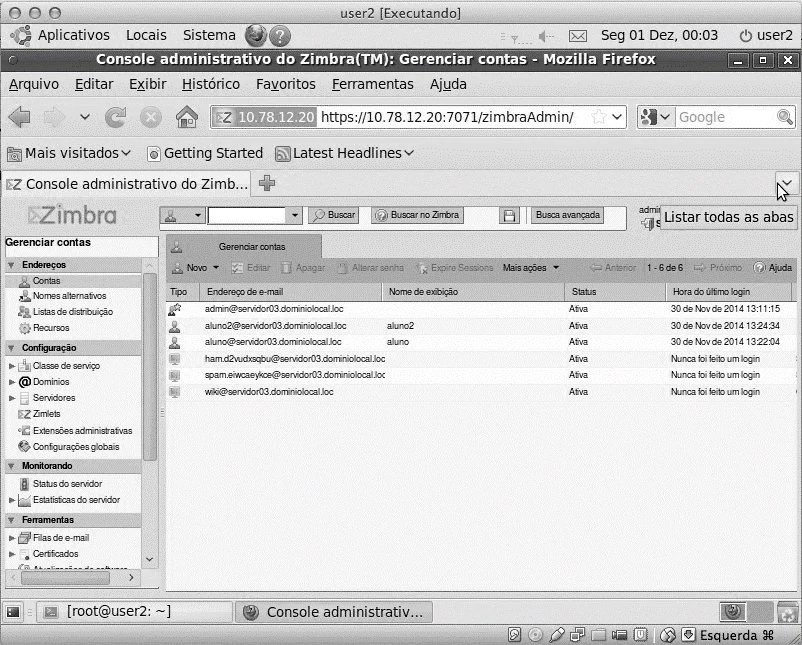Click the Firefox back arrow icon
This screenshot has width=802, height=645.
(x=20, y=117)
